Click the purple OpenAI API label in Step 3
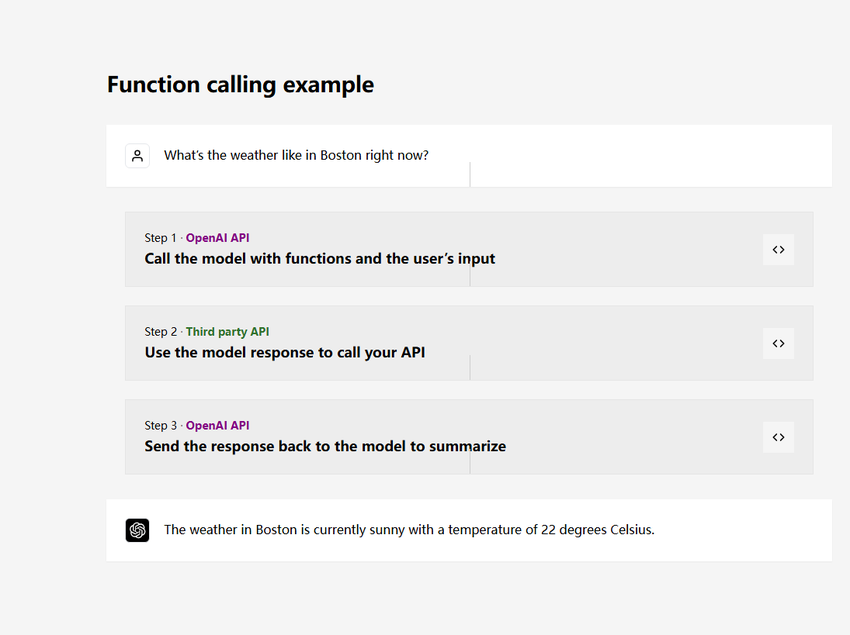850x635 pixels. pyautogui.click(x=217, y=425)
